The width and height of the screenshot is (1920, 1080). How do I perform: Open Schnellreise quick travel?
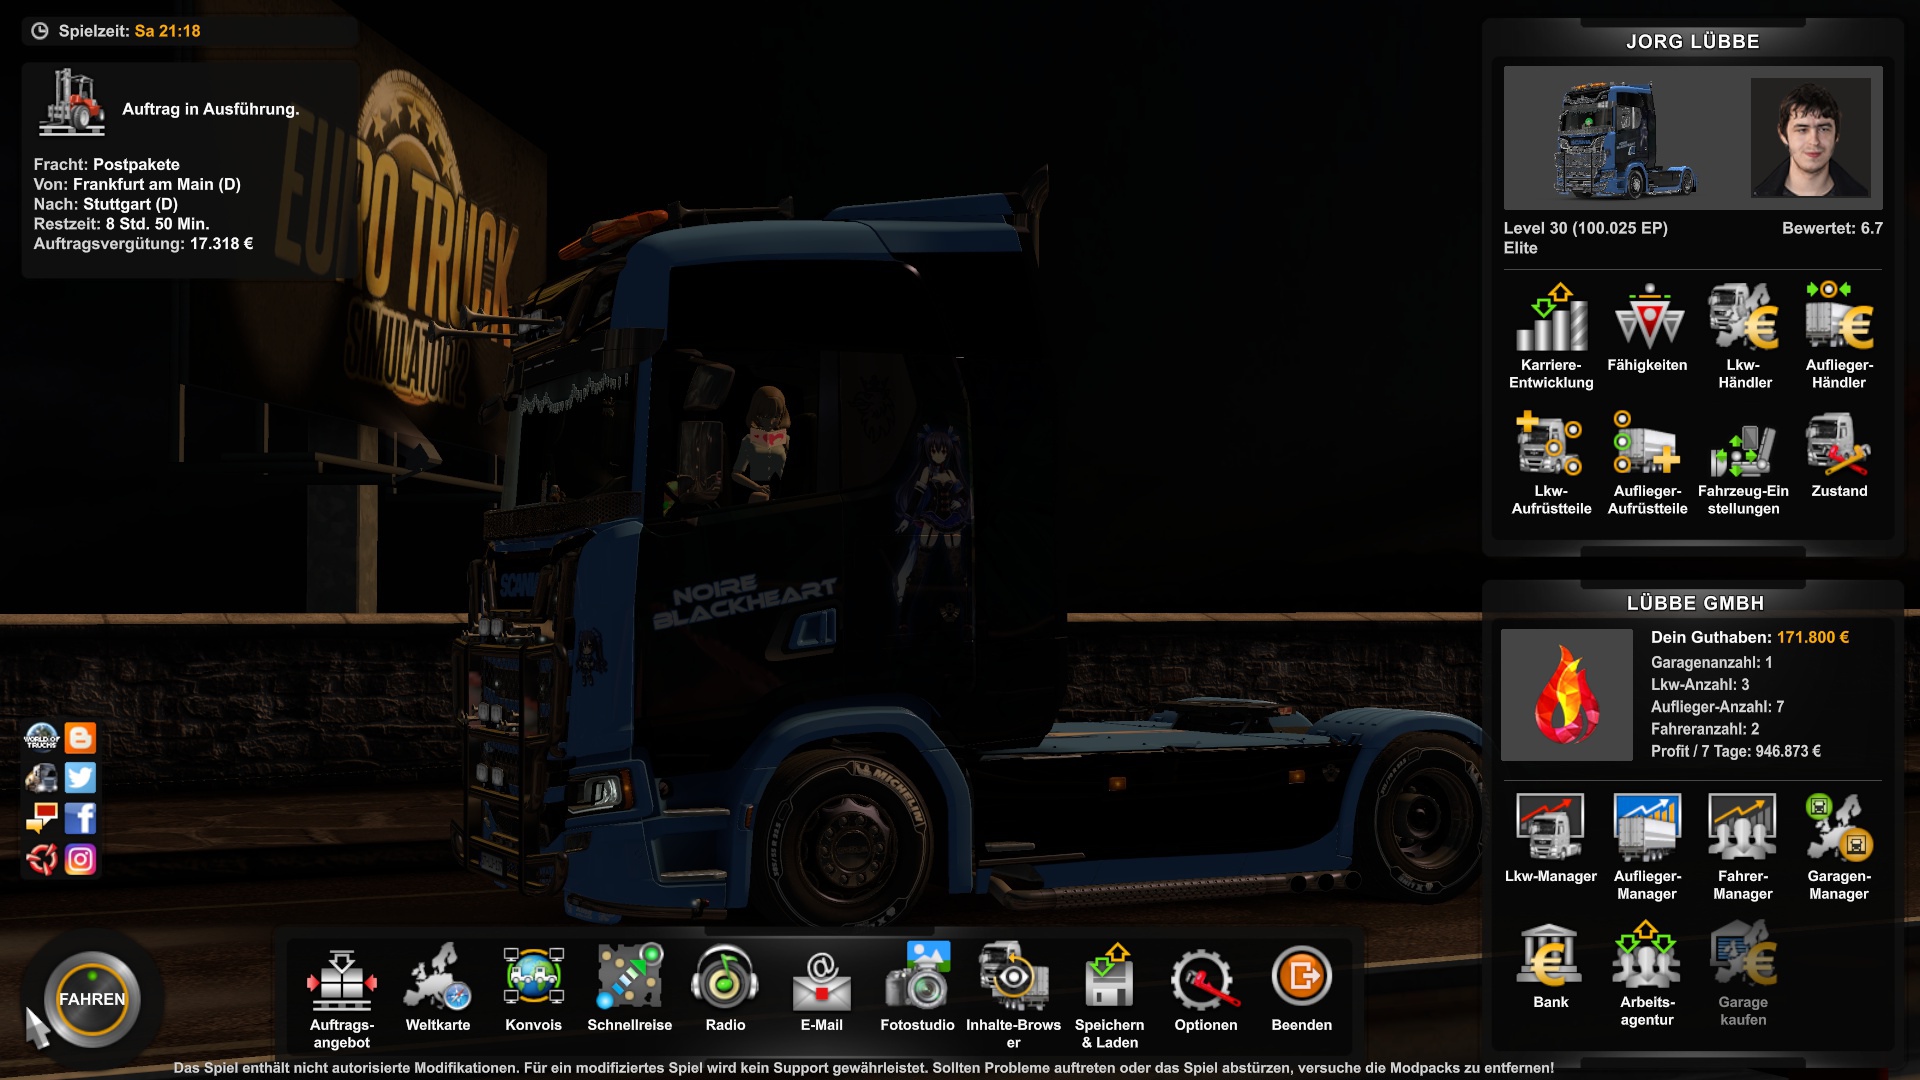(630, 988)
